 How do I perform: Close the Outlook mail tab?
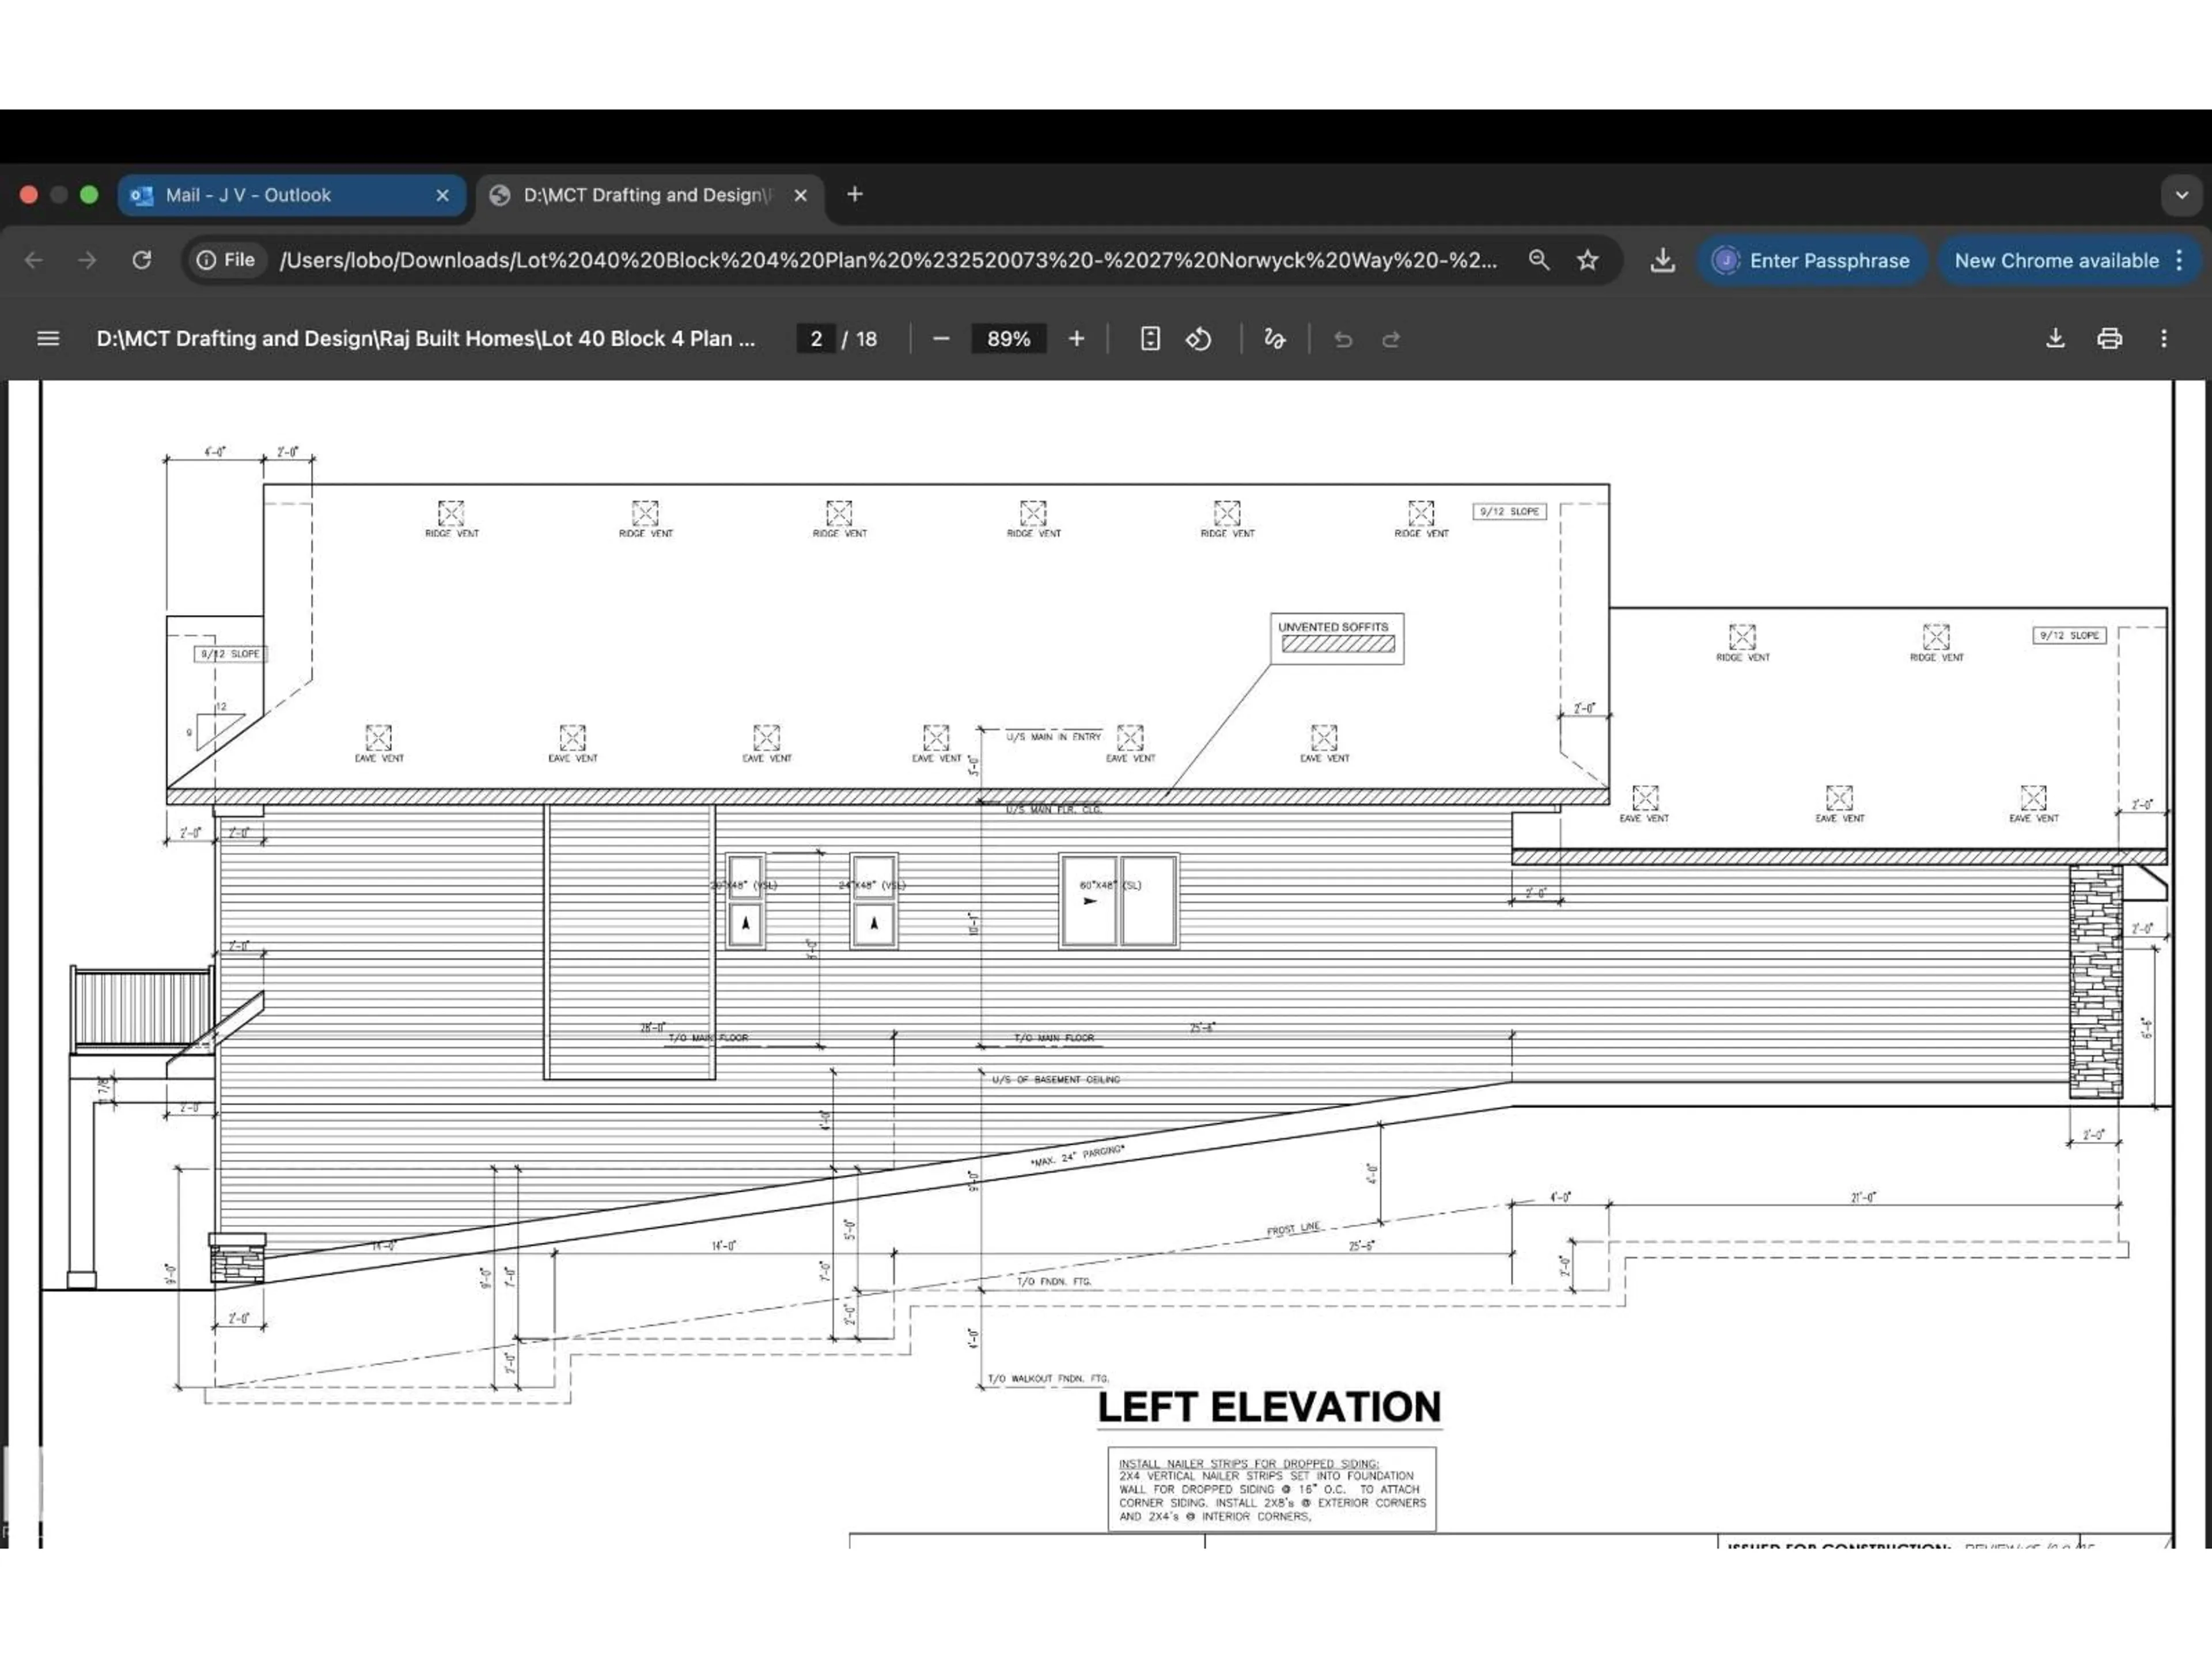[x=442, y=195]
